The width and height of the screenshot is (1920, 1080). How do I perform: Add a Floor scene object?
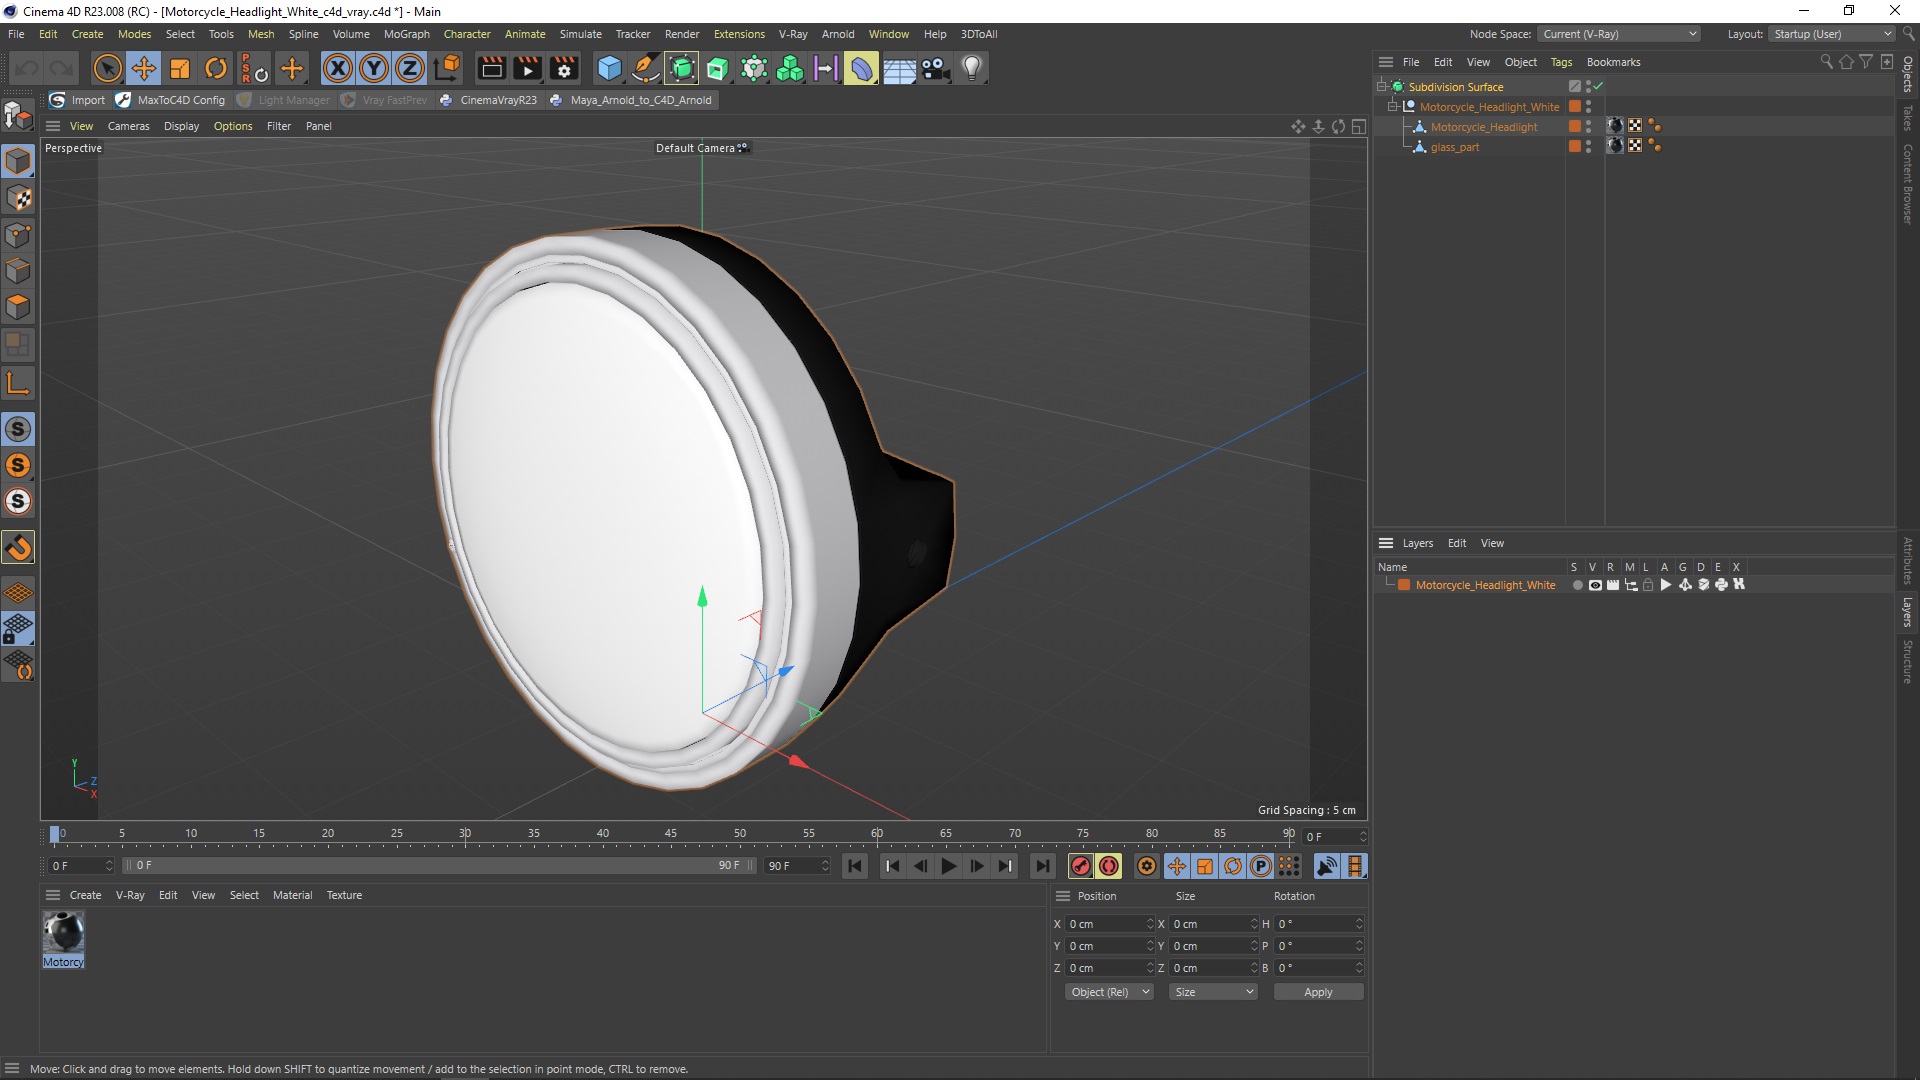click(x=899, y=68)
